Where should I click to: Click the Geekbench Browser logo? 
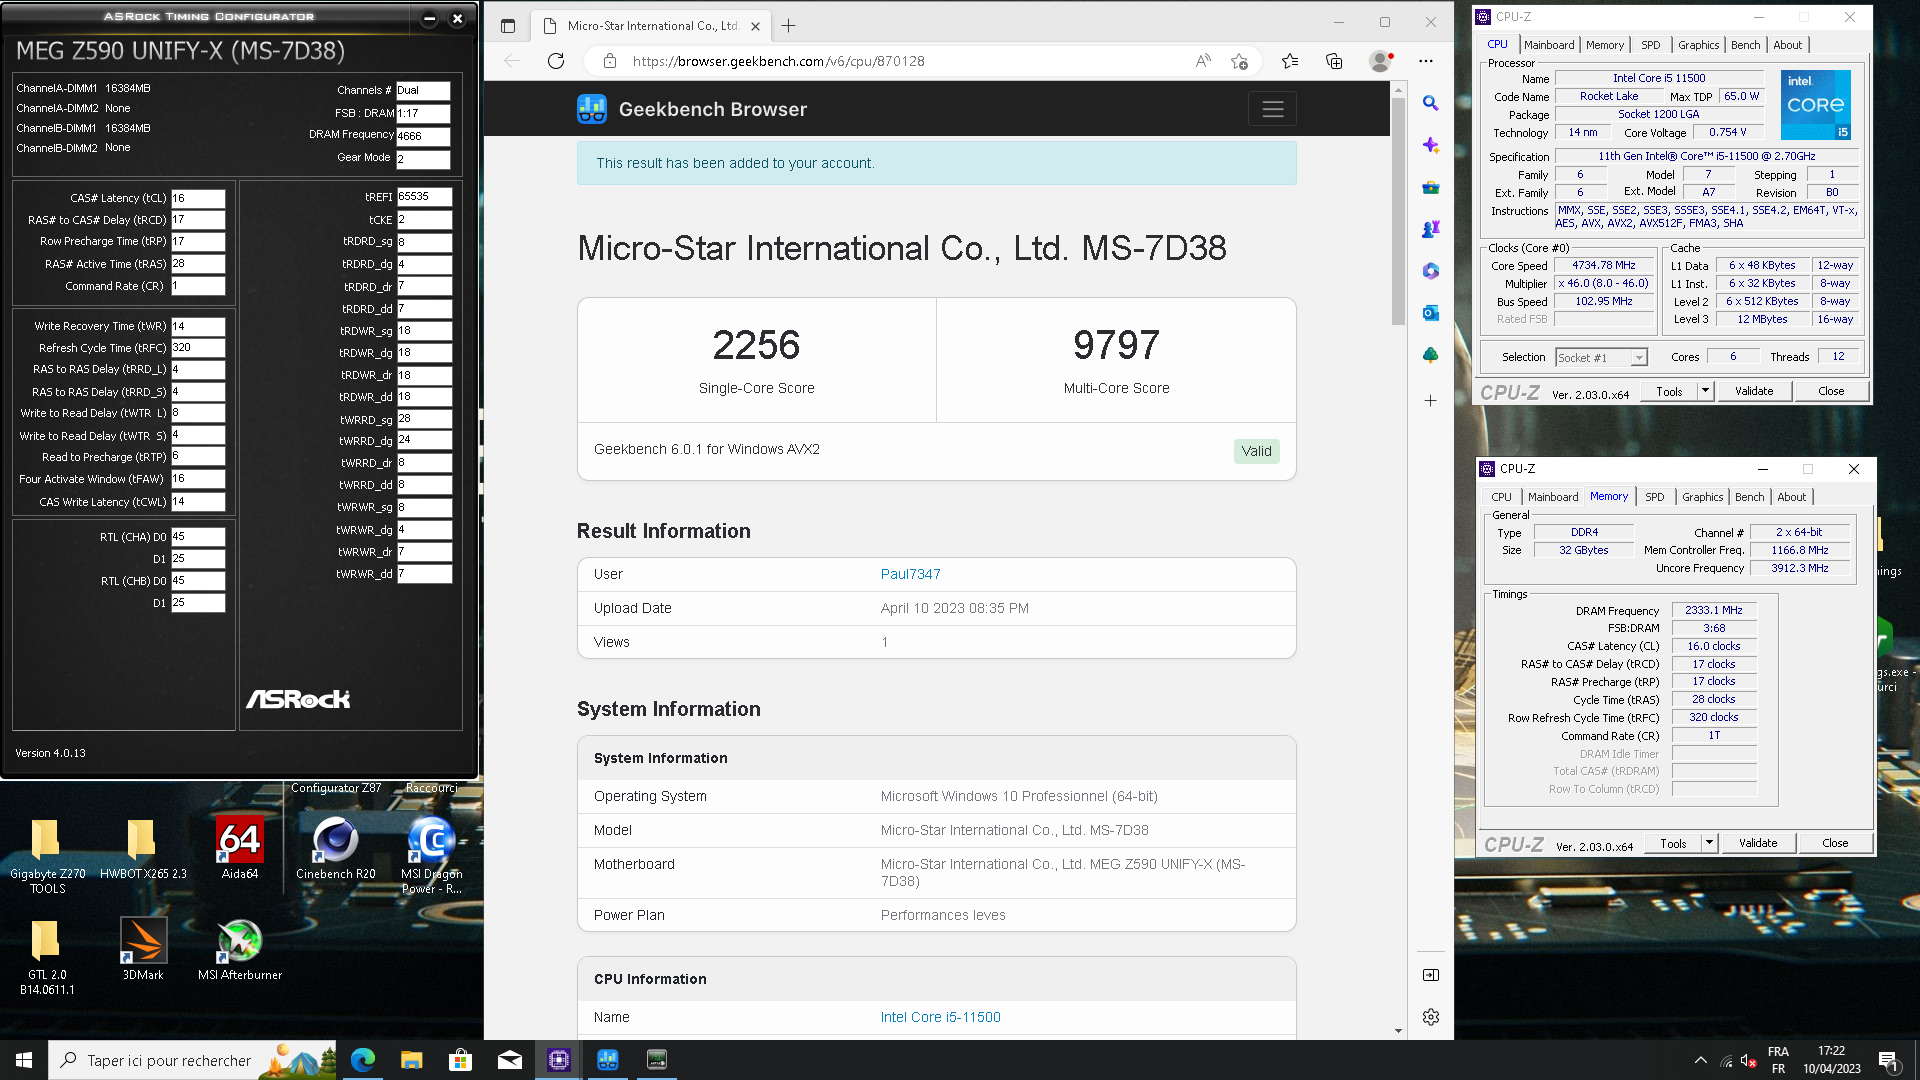(x=692, y=109)
